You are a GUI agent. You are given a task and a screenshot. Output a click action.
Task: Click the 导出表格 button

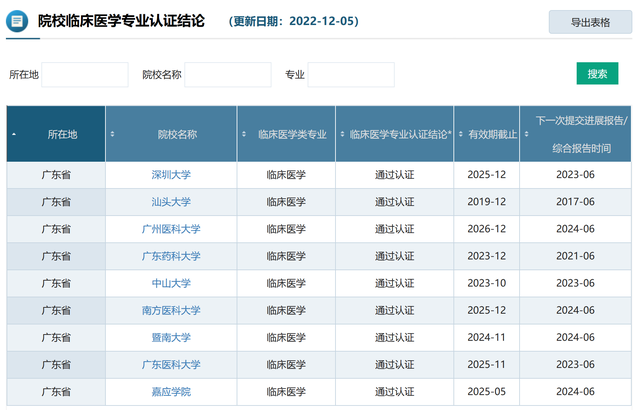590,22
